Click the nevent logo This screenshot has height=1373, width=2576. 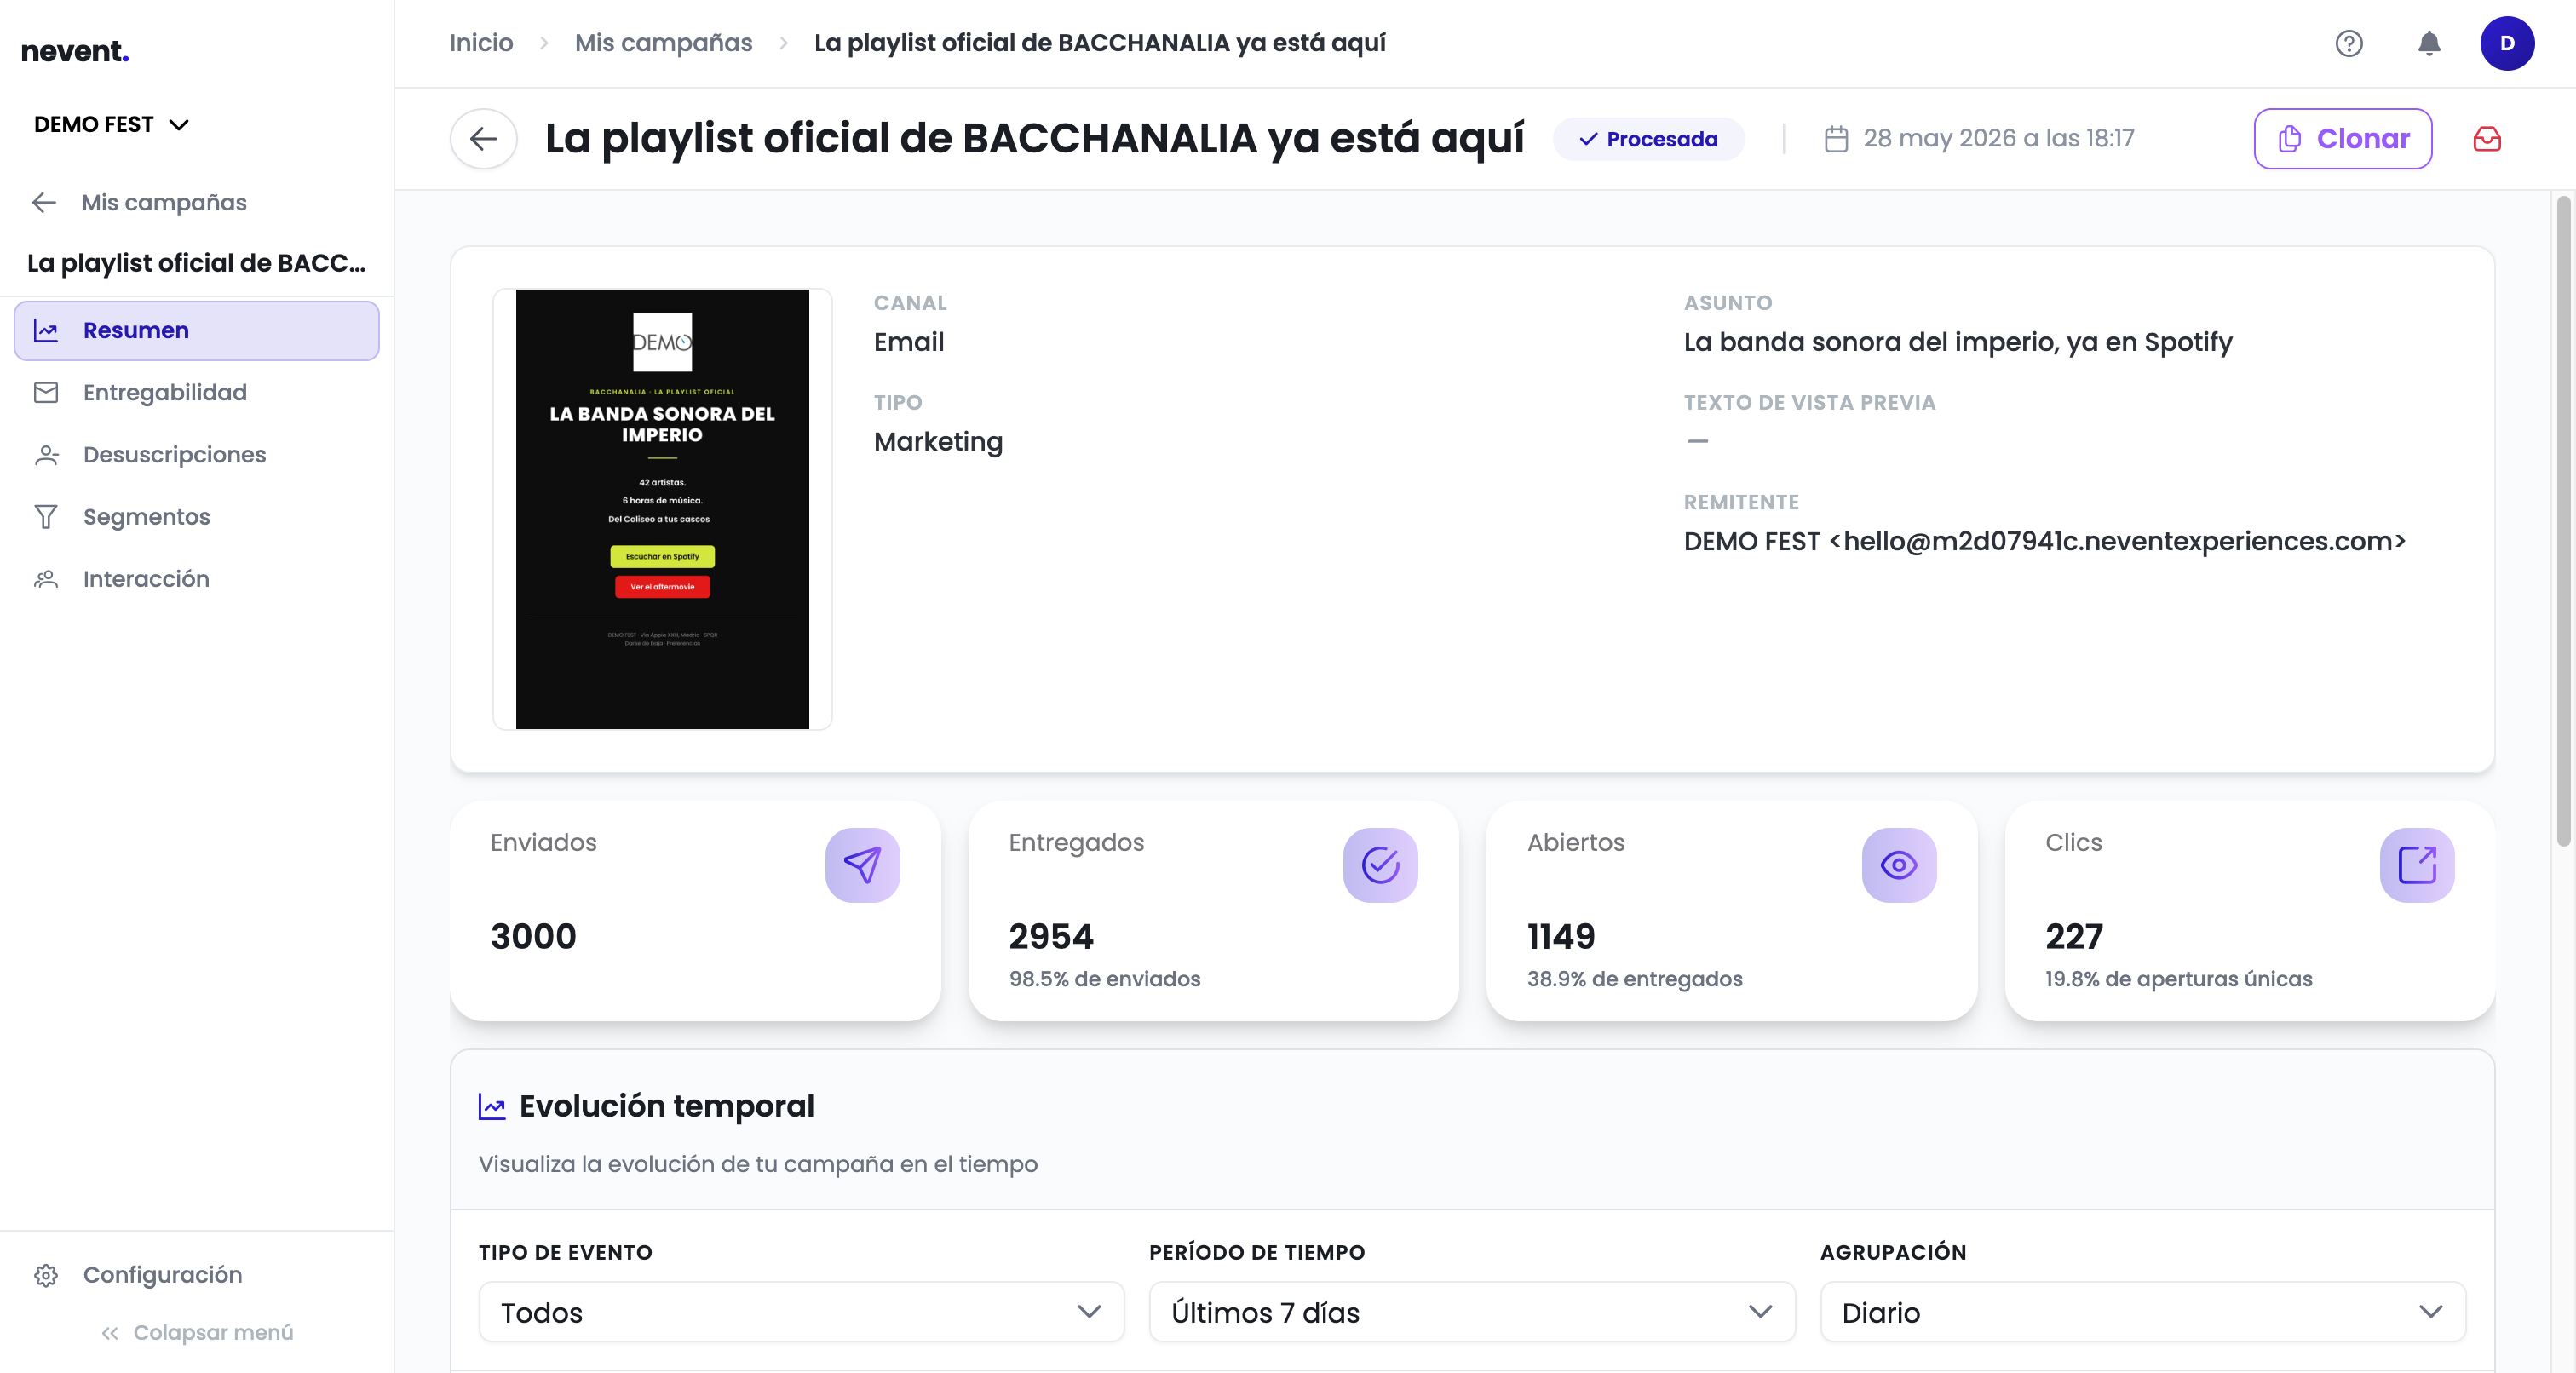tap(75, 51)
